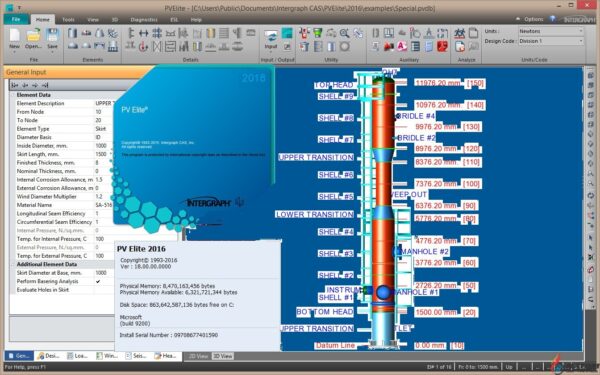This screenshot has width=600, height=375.
Task: Click the ring-shaped icon in Utility group
Action: click(344, 47)
